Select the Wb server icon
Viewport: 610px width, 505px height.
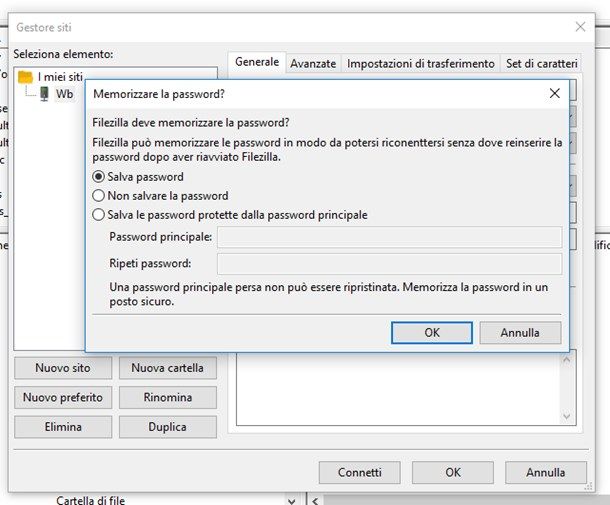(44, 94)
